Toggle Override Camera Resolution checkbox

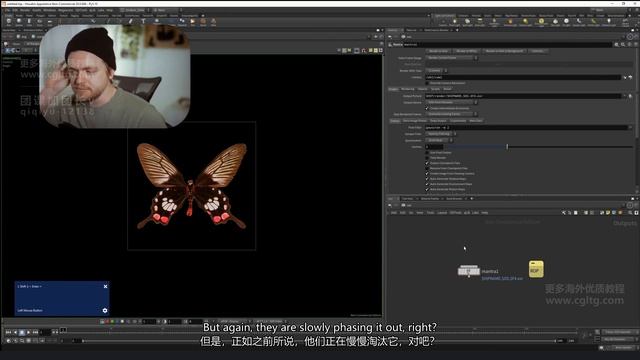coord(427,83)
